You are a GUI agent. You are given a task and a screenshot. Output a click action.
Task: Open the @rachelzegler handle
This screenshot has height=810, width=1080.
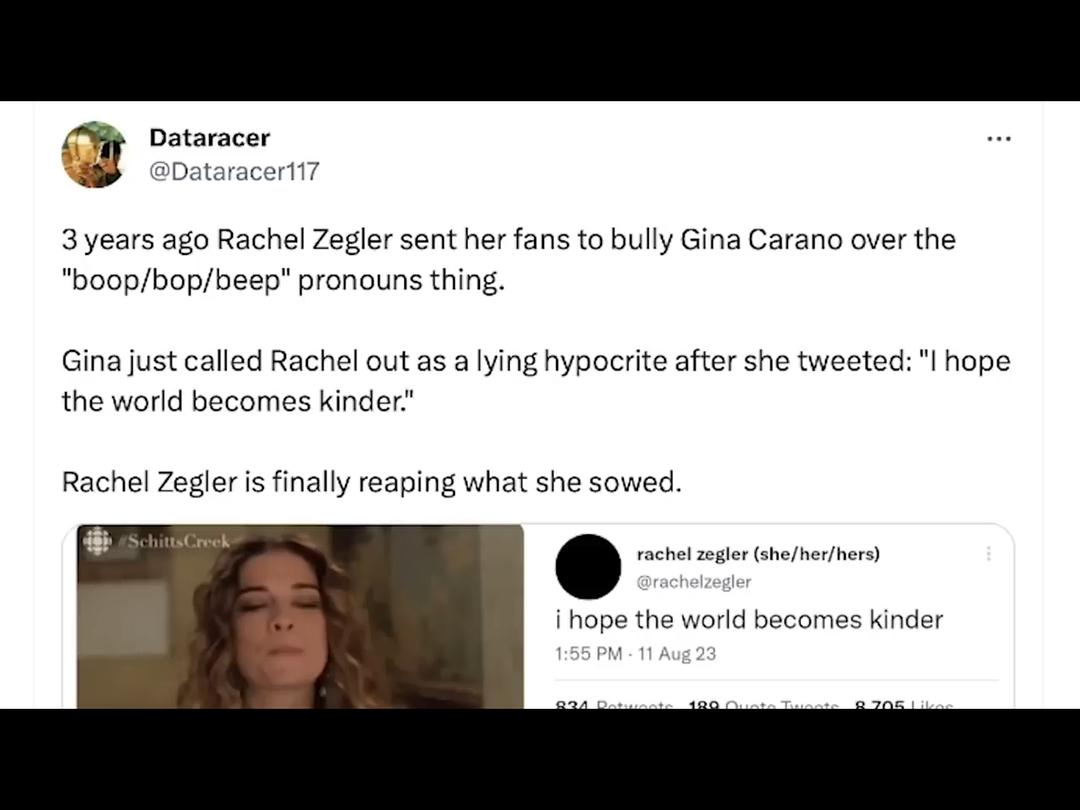click(x=694, y=582)
